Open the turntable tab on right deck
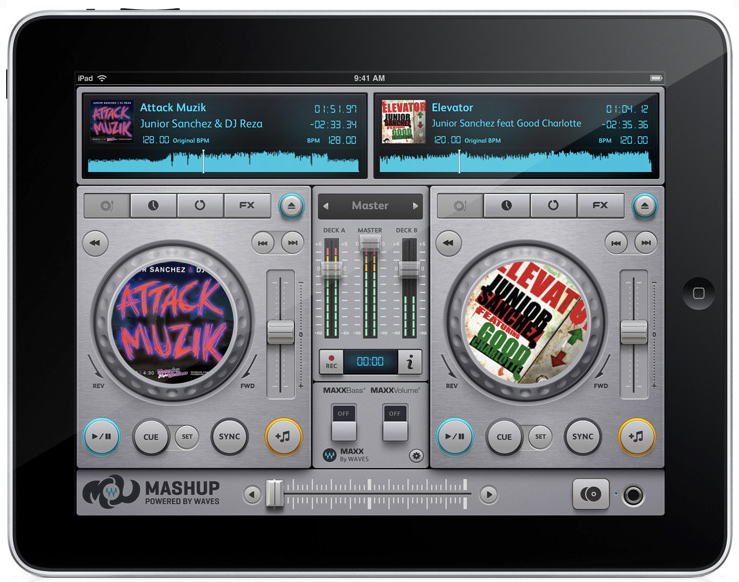Viewport: 739px width, 582px height. click(460, 206)
